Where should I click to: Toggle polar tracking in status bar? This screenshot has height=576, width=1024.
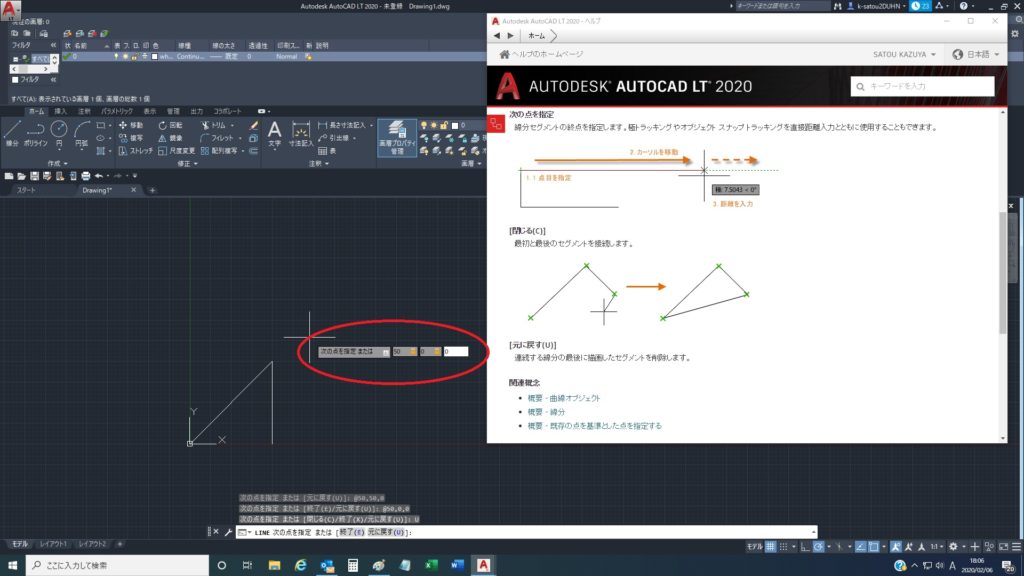coord(818,547)
